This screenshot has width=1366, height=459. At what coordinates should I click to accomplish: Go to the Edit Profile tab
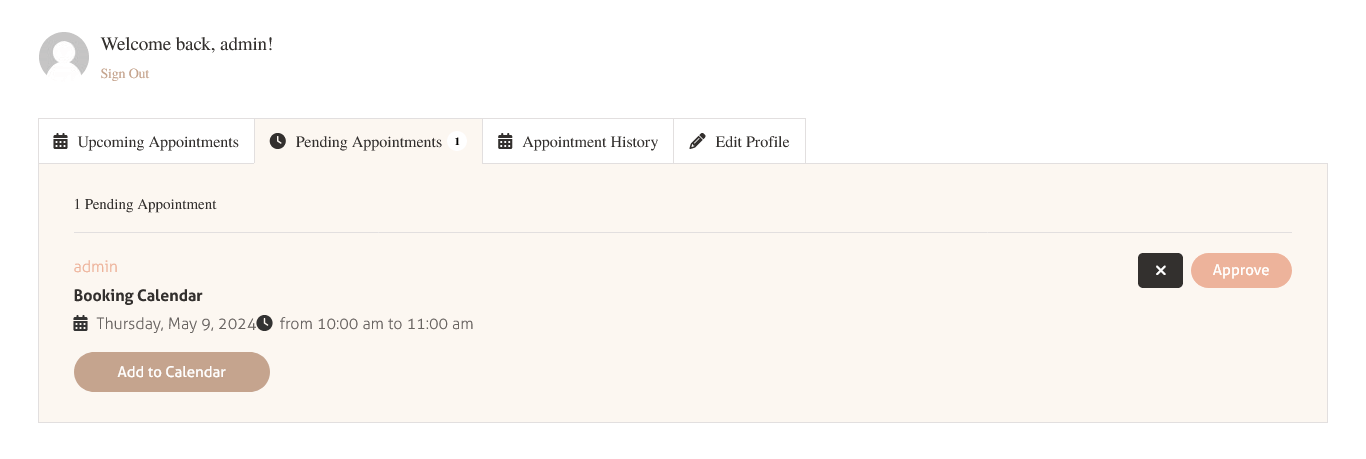[739, 142]
